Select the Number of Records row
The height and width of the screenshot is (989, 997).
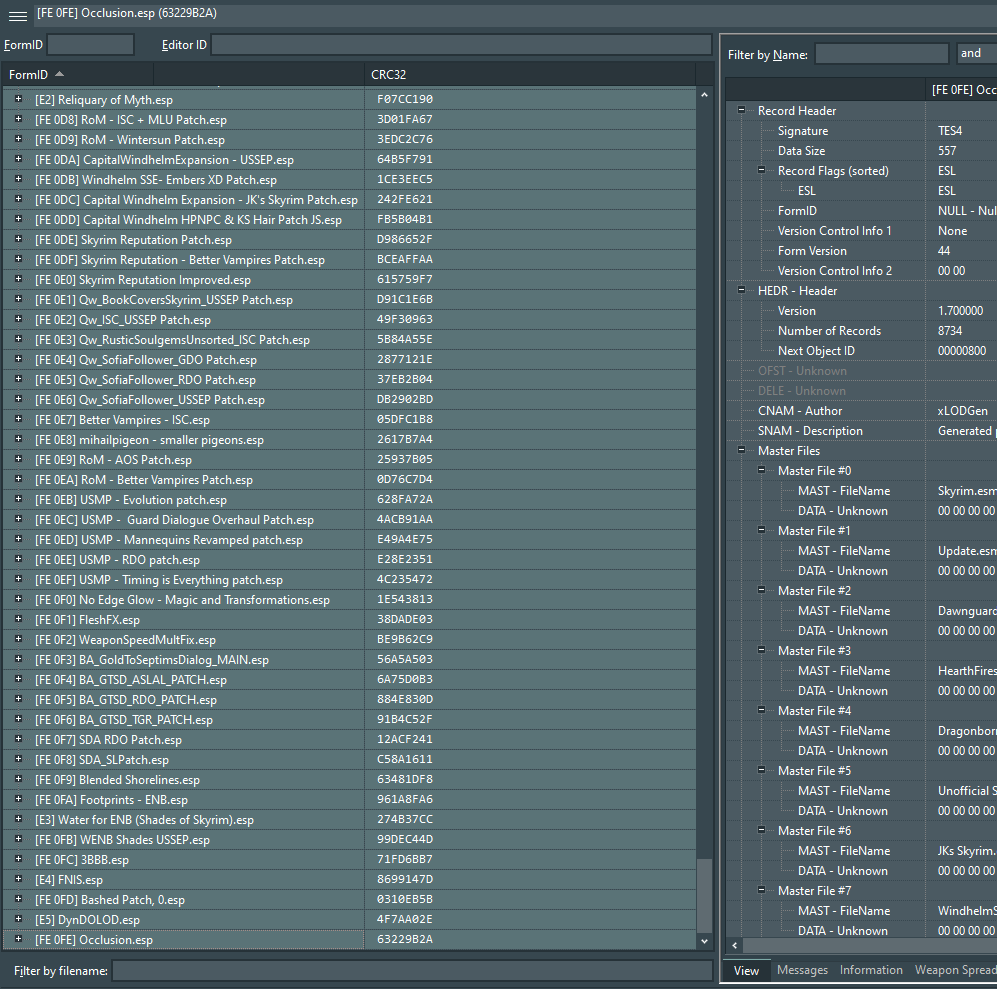tap(862, 331)
